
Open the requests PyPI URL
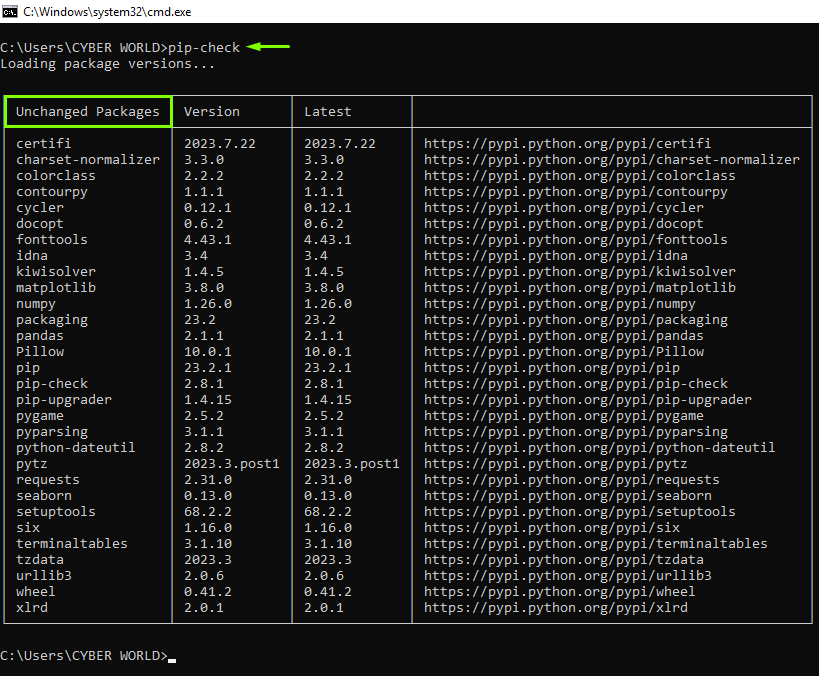571,480
